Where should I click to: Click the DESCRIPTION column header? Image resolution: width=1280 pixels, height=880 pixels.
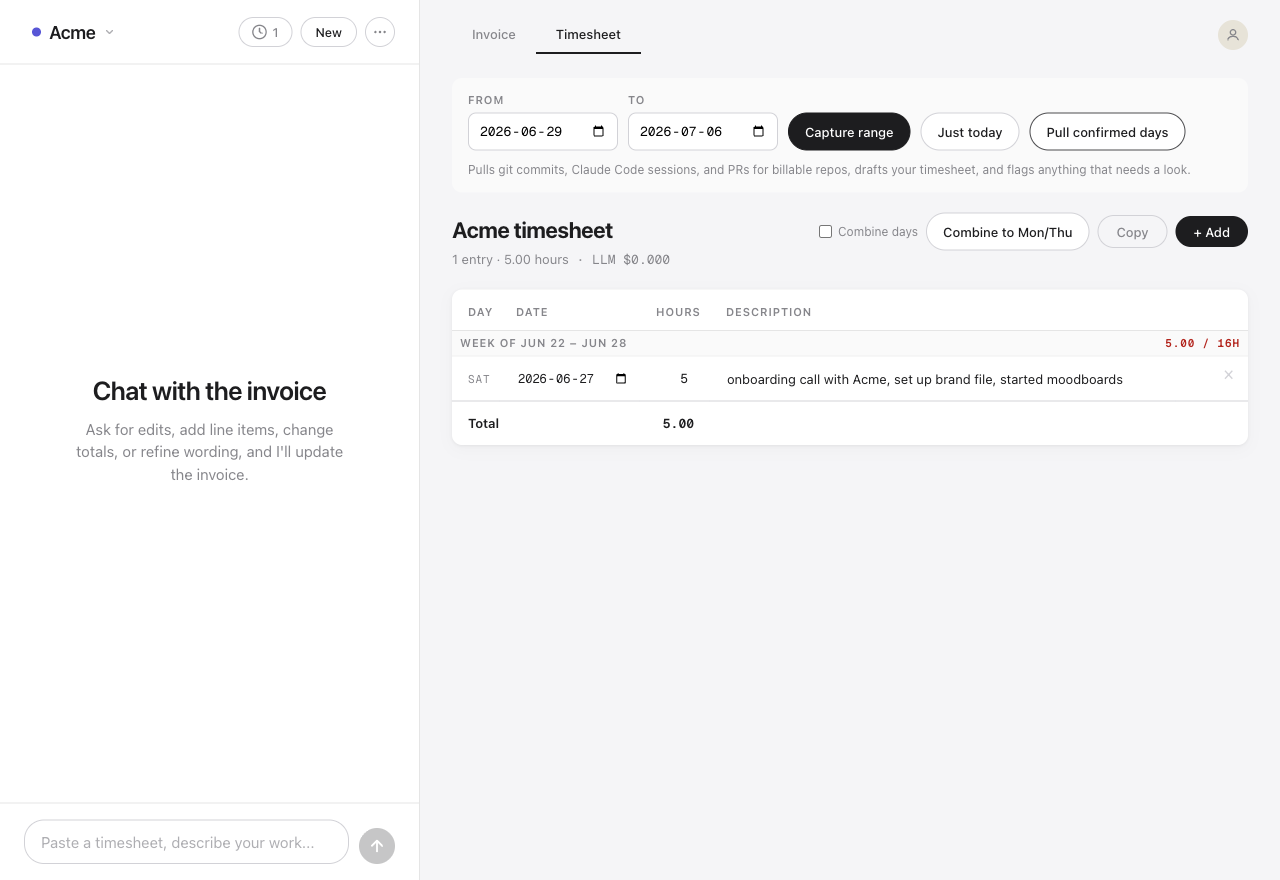[769, 312]
